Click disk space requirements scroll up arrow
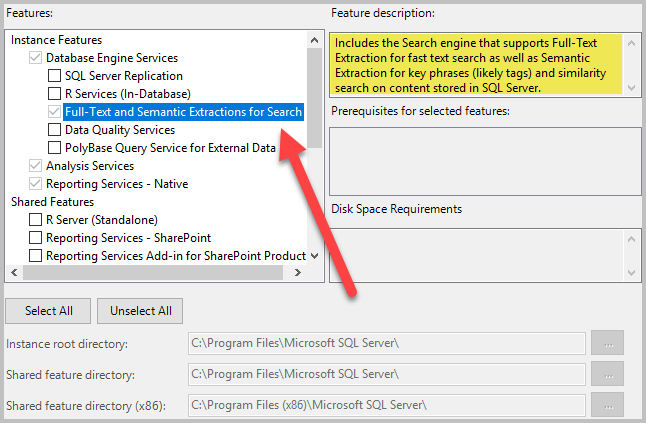Viewport: 646px width, 423px height. (x=631, y=239)
